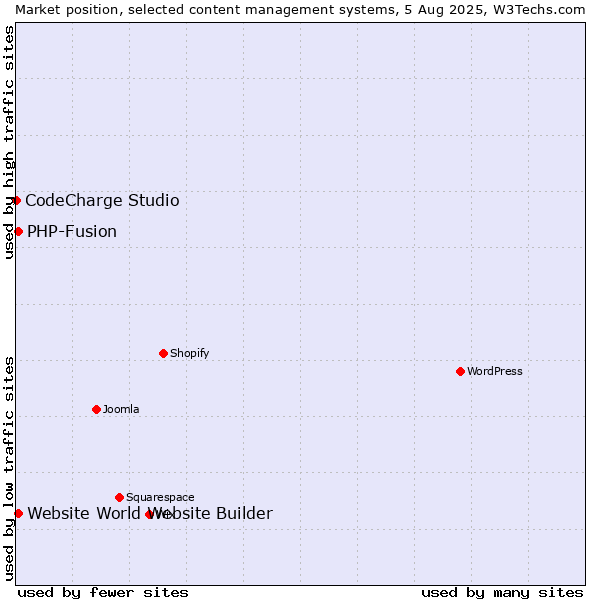600x600 pixels.
Task: Click the 'used by fewer sites' axis label
Action: click(103, 593)
